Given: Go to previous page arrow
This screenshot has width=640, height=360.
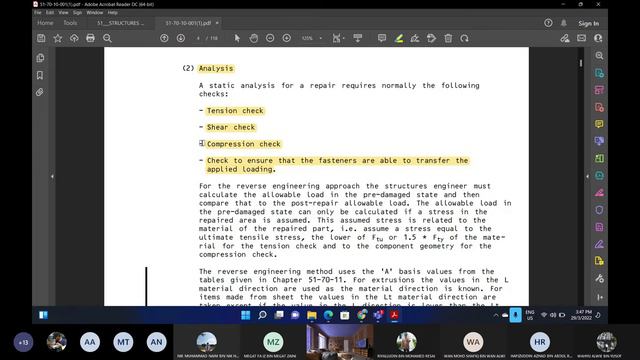Looking at the screenshot, I should [164, 38].
